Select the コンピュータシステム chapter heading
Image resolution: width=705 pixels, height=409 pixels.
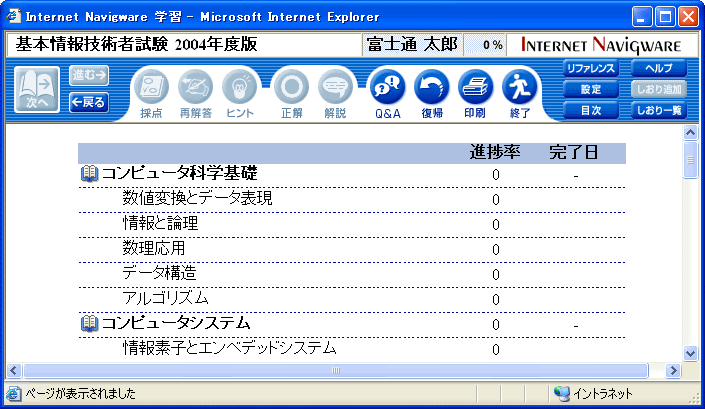click(176, 323)
